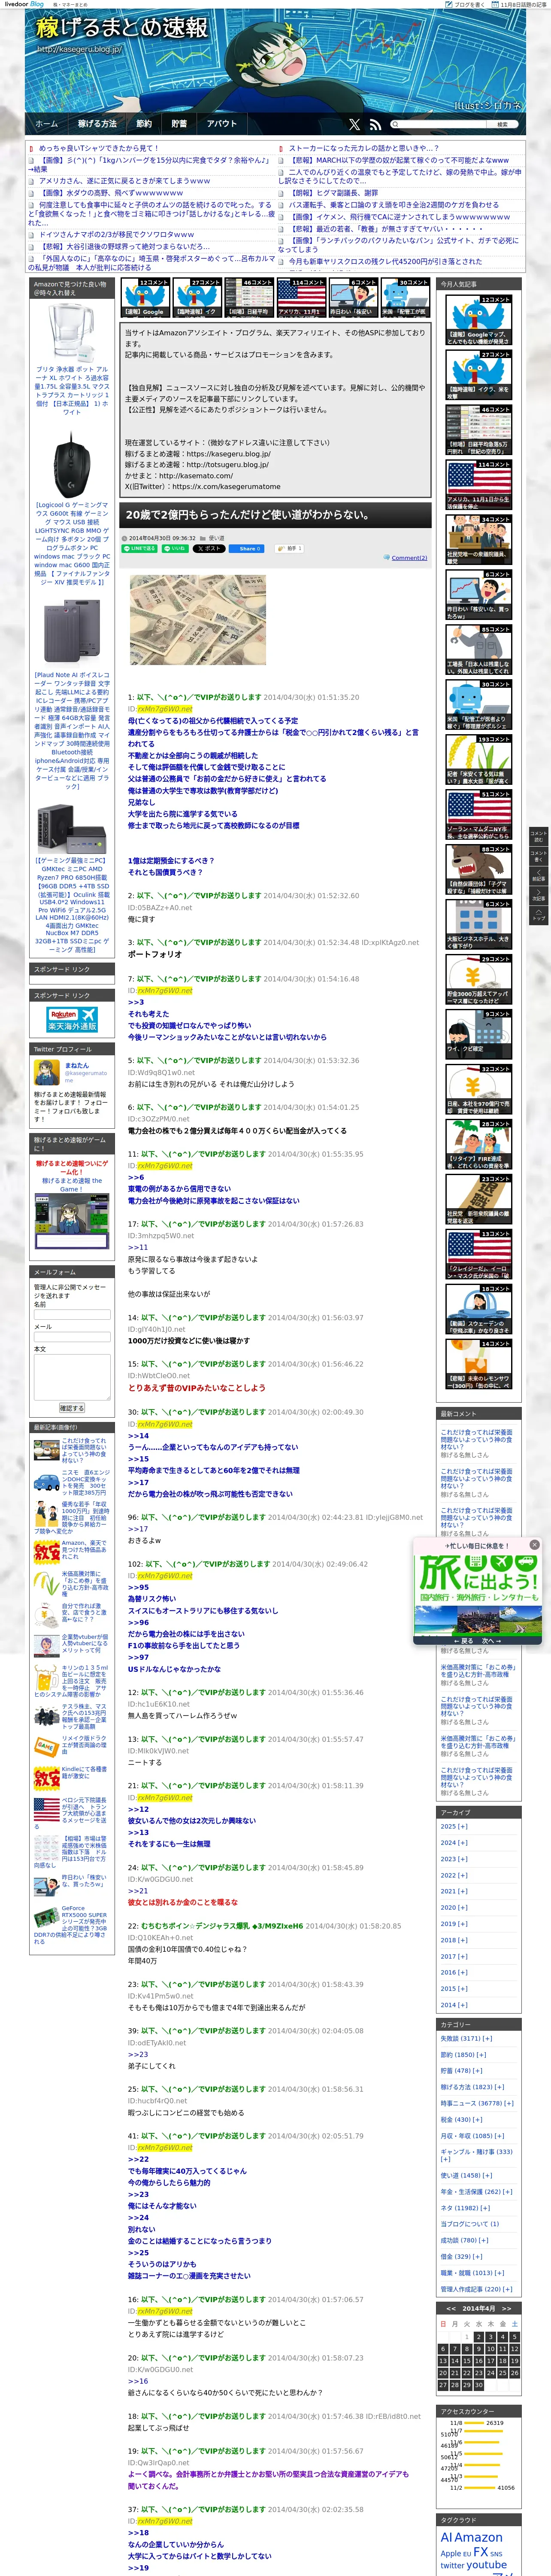Expand the 使い道 (1458) category
This screenshot has height=2576, width=551.
tap(466, 2175)
